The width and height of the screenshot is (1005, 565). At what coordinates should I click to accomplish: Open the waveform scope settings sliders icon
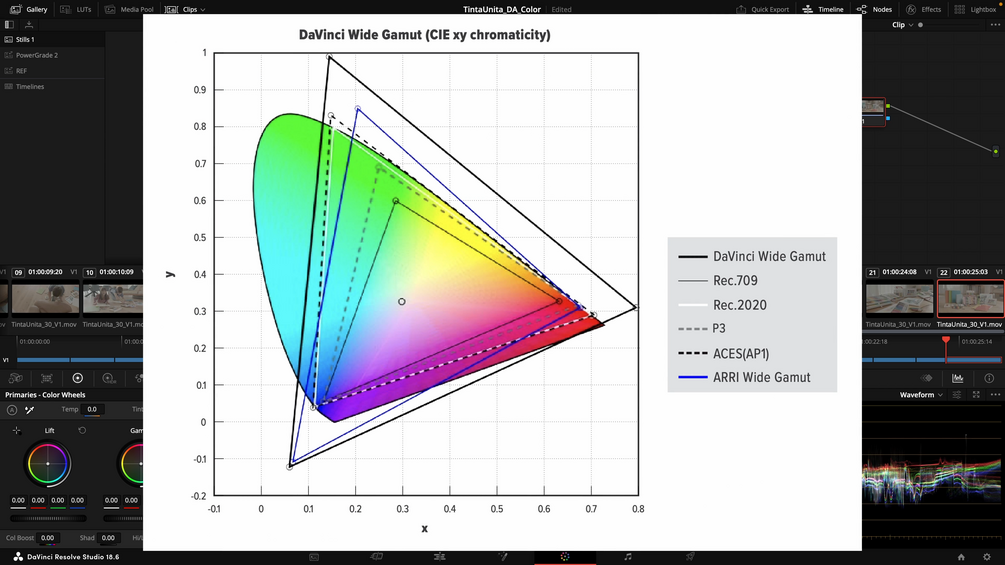click(x=956, y=395)
